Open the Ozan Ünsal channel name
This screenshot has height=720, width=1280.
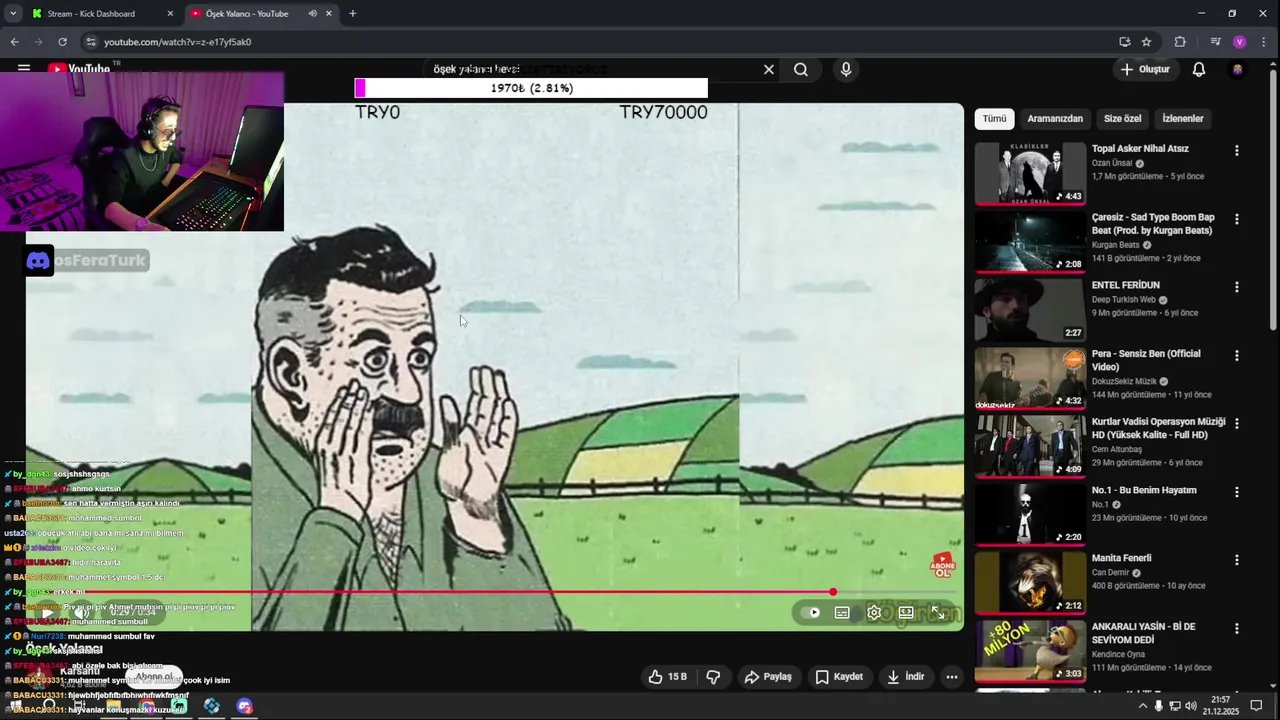point(1113,163)
